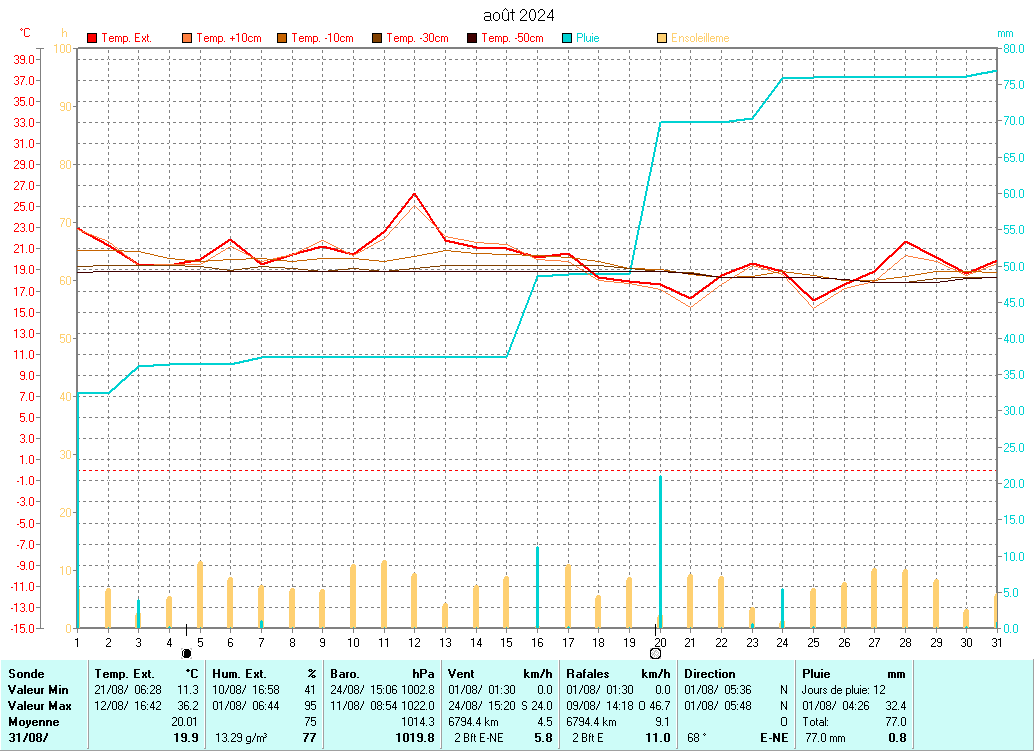Click the cyan Pluie legend swatch
This screenshot has width=1034, height=751.
pyautogui.click(x=567, y=38)
